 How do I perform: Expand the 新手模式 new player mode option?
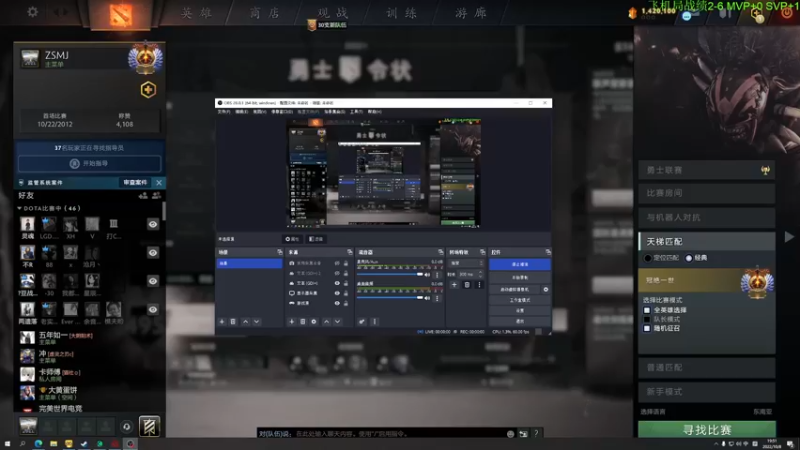coord(707,391)
